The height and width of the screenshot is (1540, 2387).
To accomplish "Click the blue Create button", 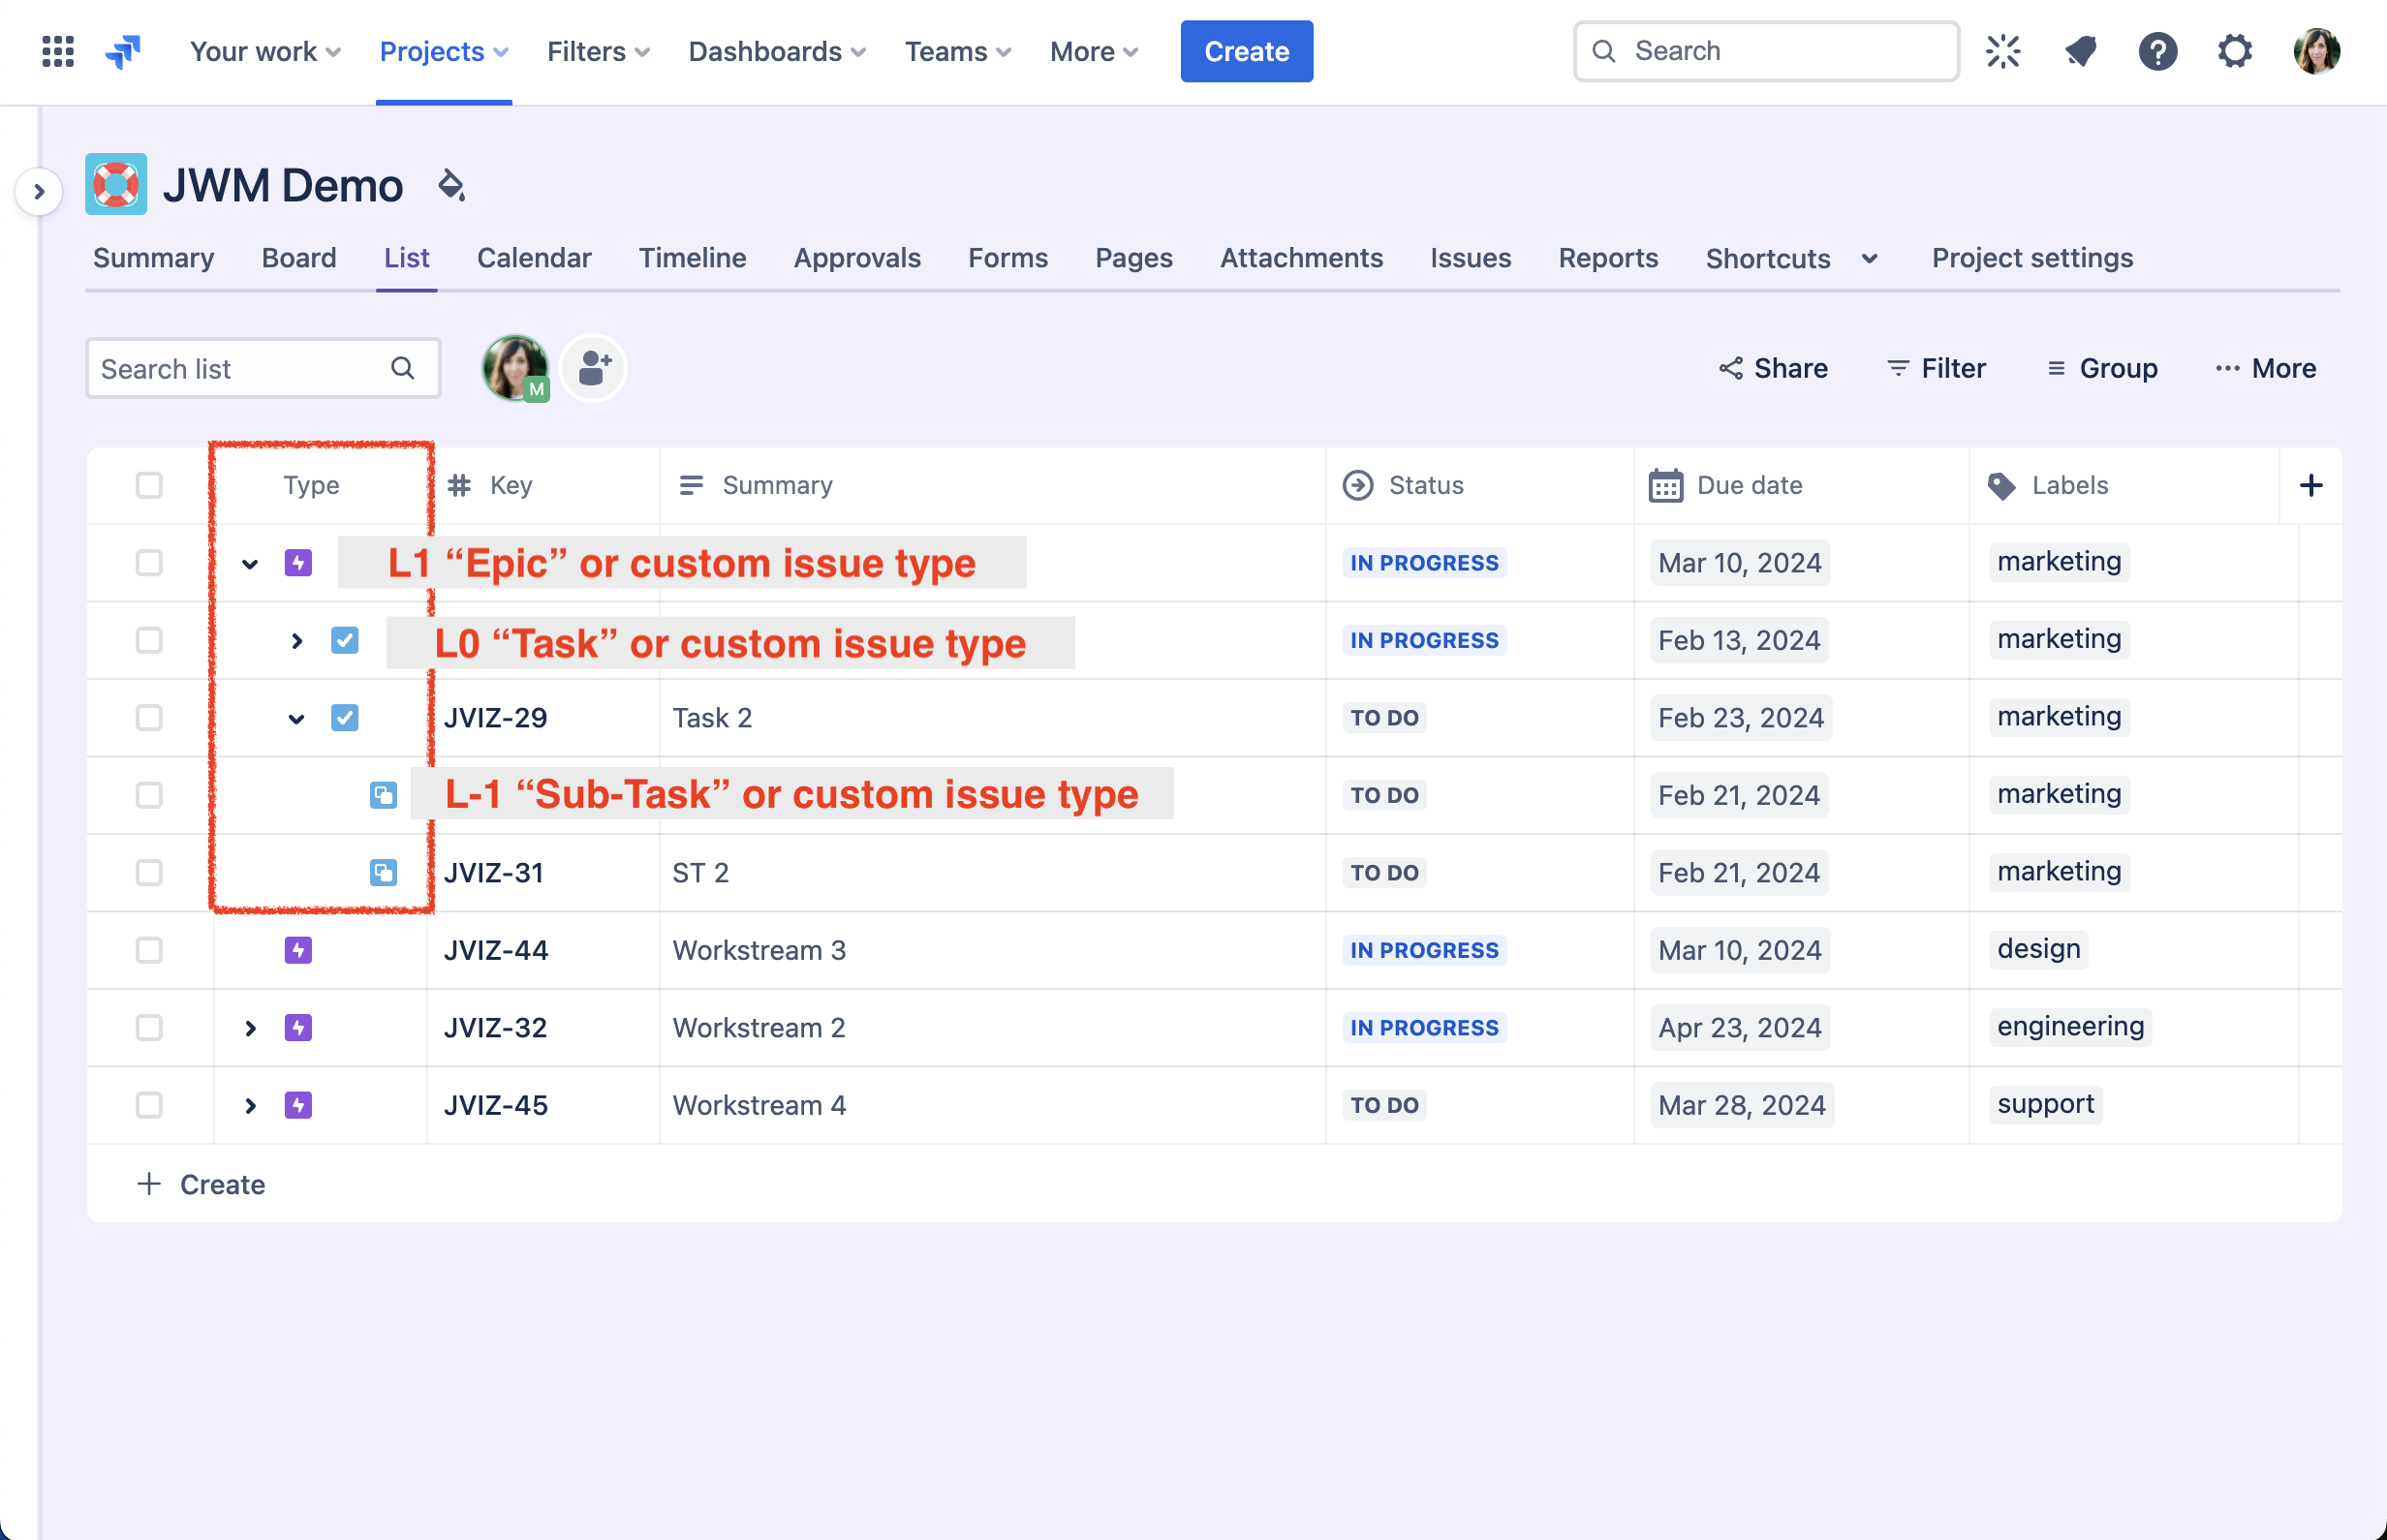I will (x=1246, y=51).
